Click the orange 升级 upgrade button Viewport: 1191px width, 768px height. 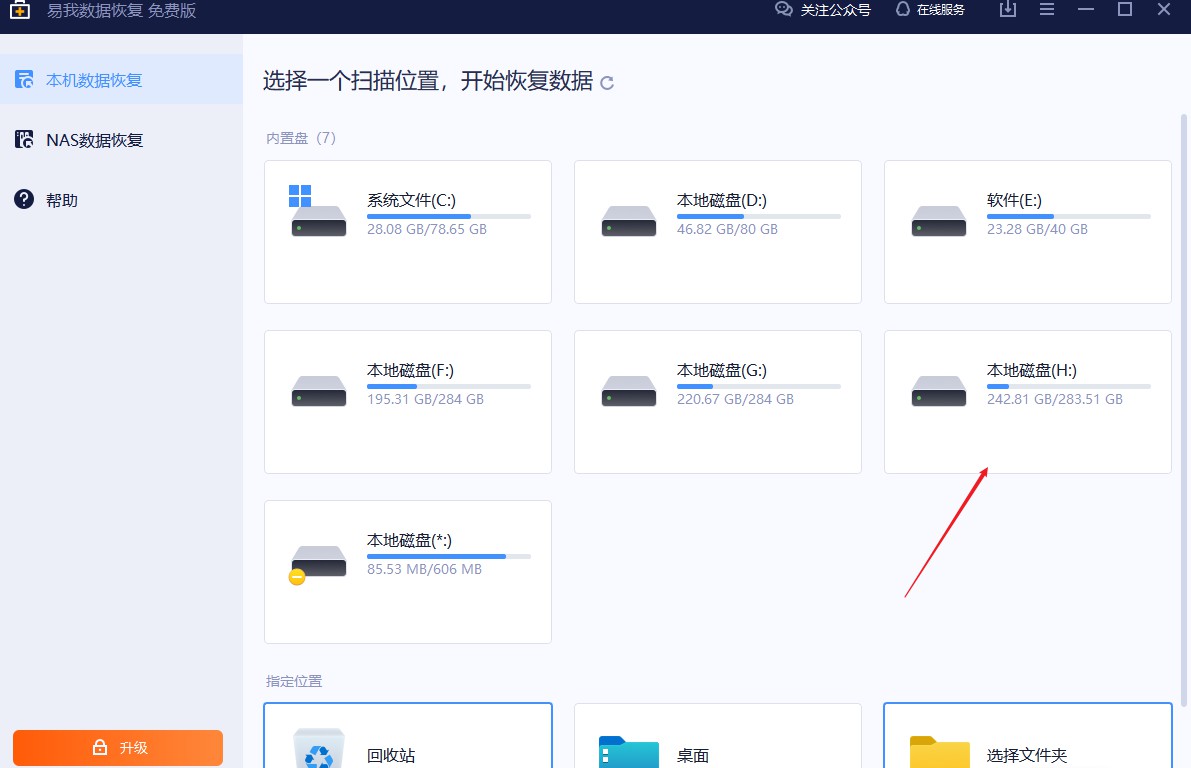(x=118, y=747)
